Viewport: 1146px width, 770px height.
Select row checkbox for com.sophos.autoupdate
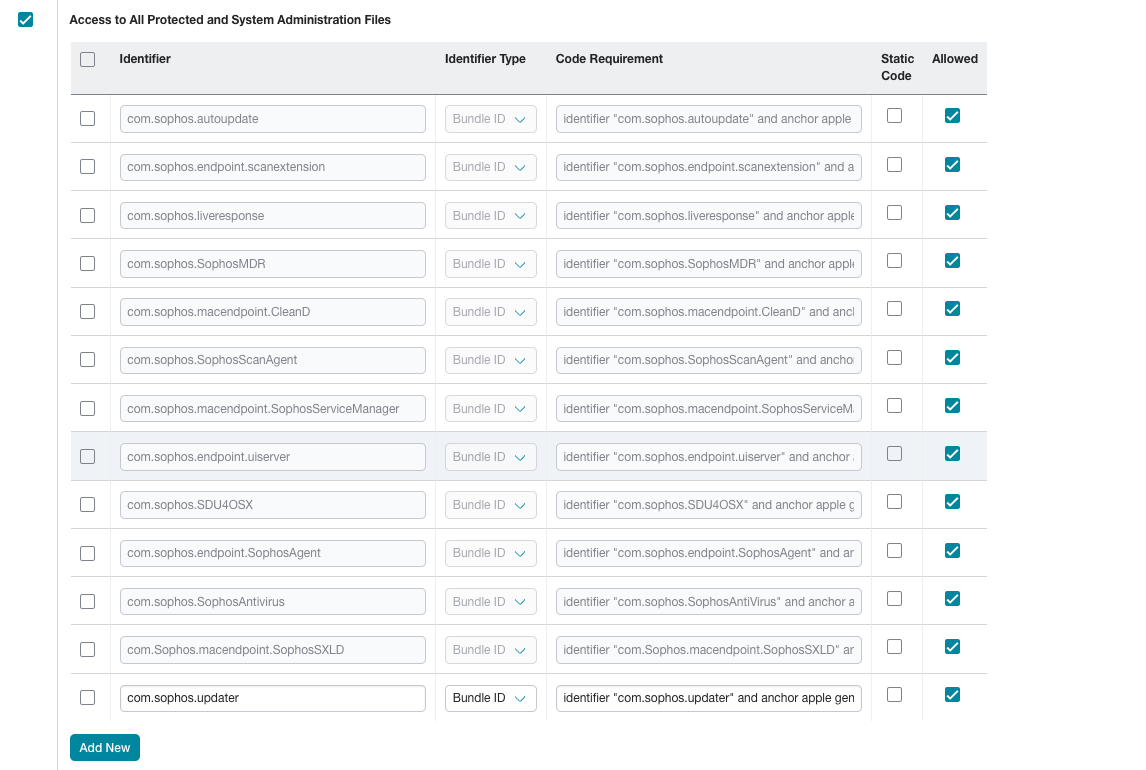point(88,118)
